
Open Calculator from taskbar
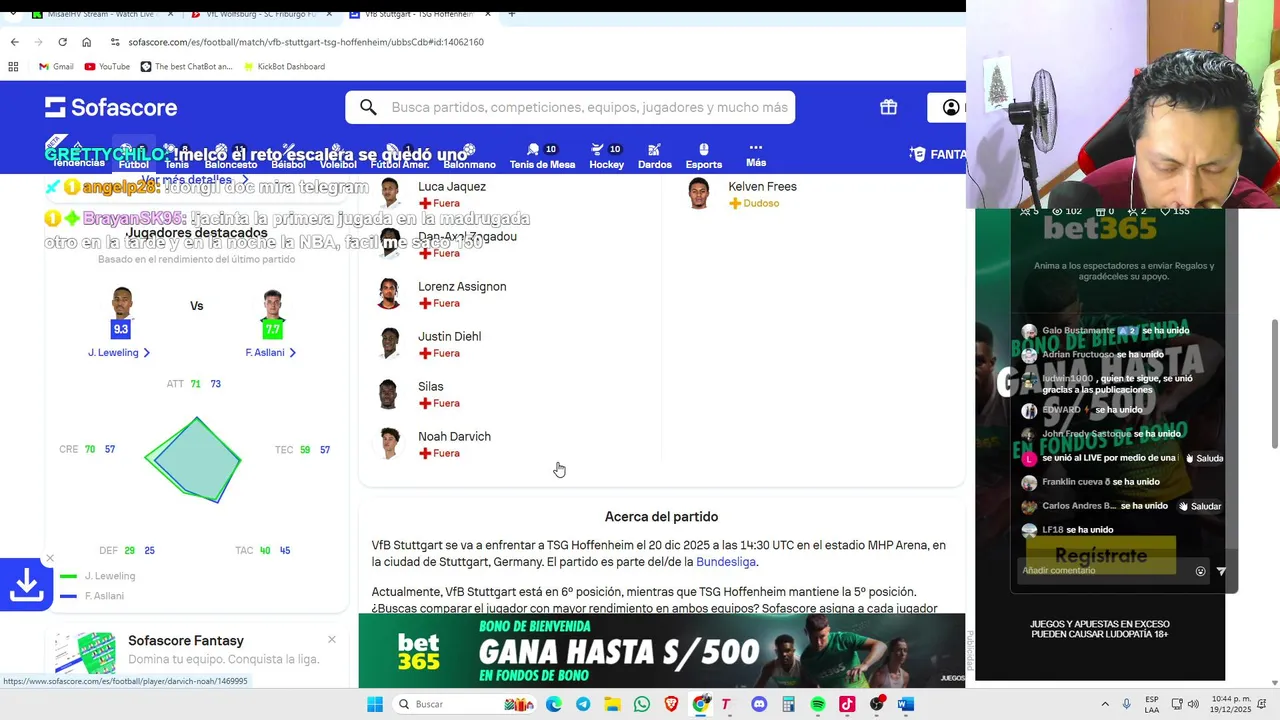pyautogui.click(x=788, y=704)
